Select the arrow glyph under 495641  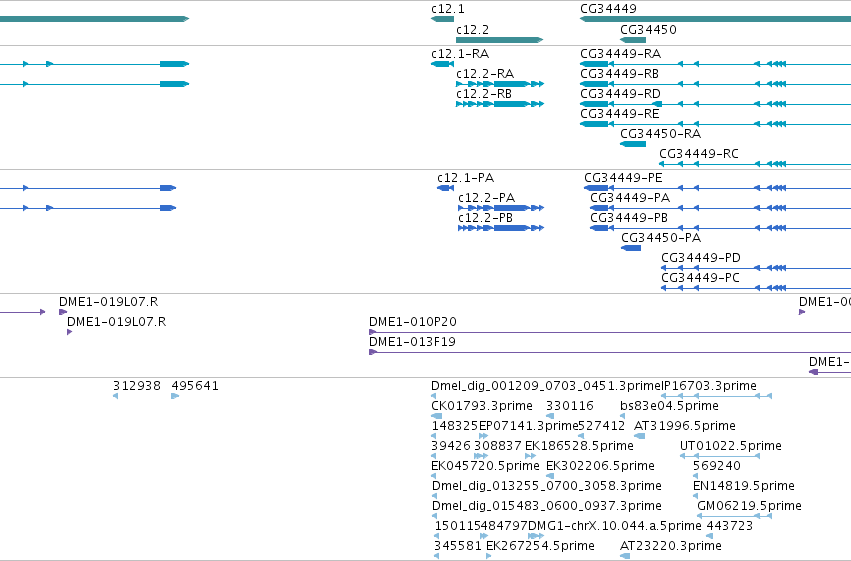pos(175,396)
